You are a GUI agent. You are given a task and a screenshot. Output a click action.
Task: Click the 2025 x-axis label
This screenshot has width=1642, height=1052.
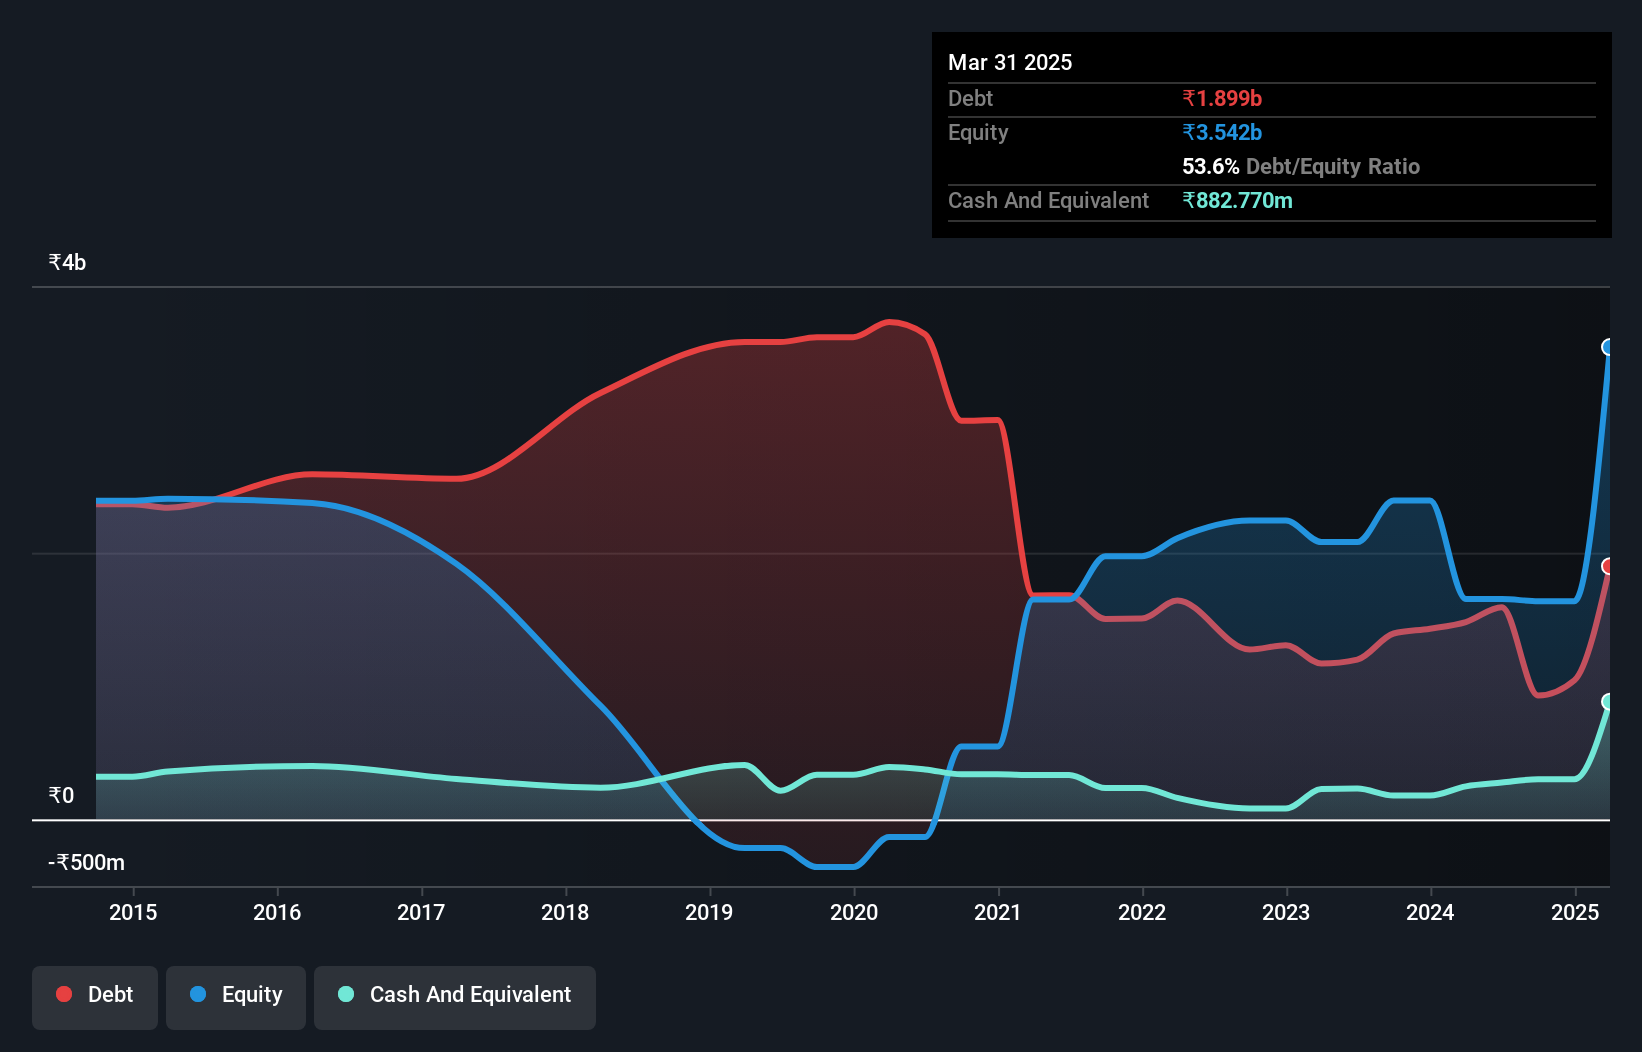[1575, 912]
